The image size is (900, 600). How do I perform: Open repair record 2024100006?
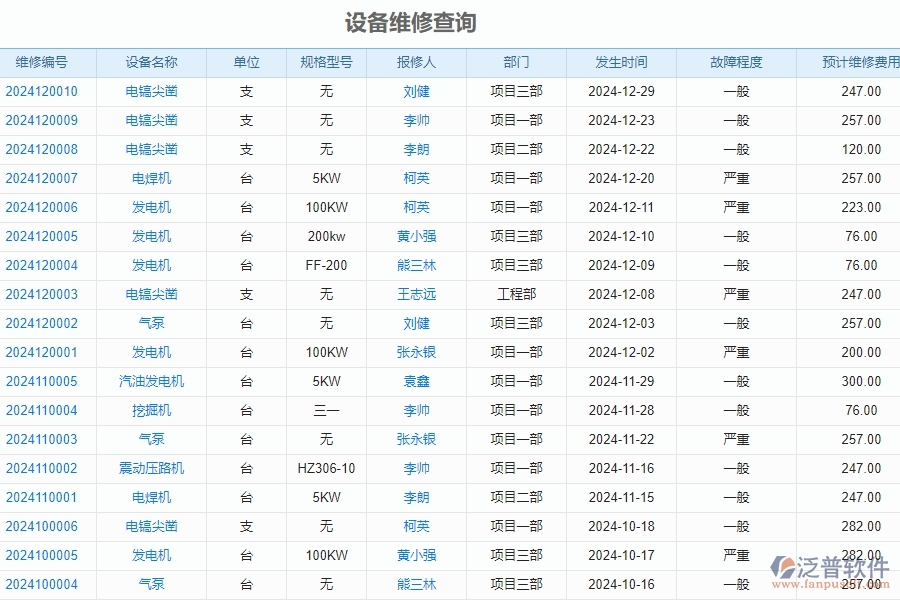(44, 526)
